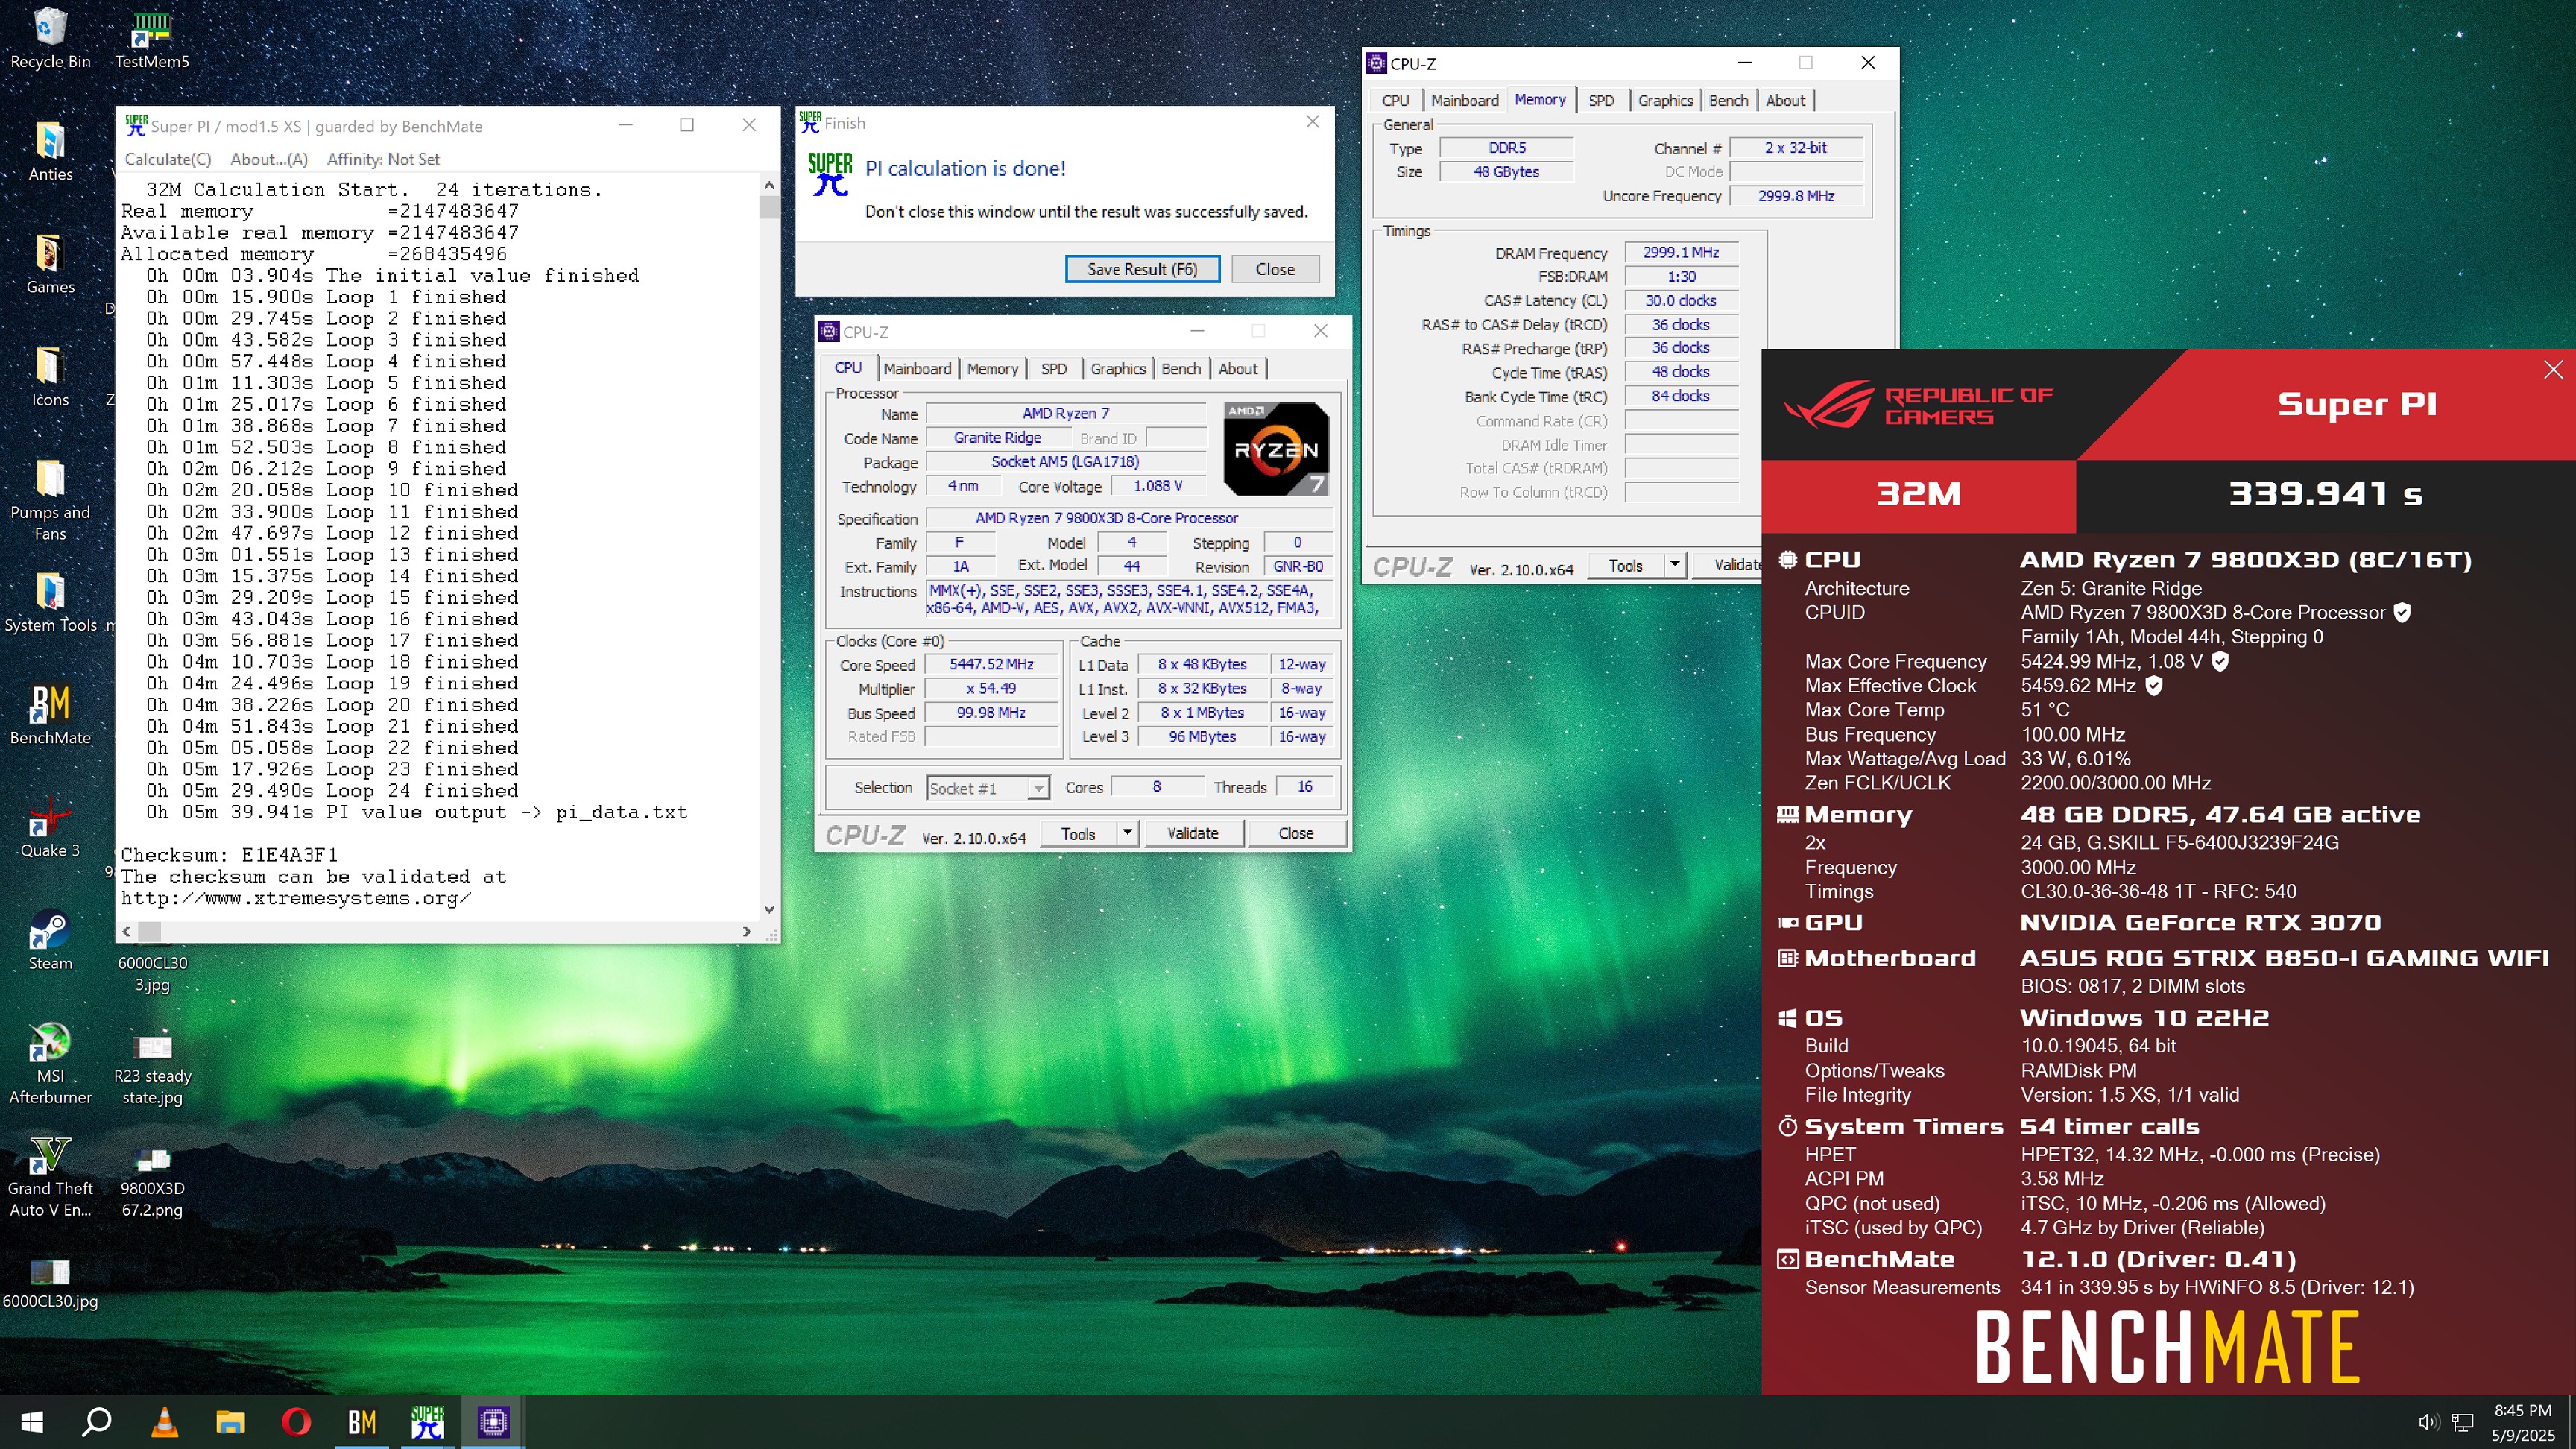The width and height of the screenshot is (2576, 1449).
Task: Click the xtremesystems.org URL text in Super PI
Action: pyautogui.click(x=296, y=898)
